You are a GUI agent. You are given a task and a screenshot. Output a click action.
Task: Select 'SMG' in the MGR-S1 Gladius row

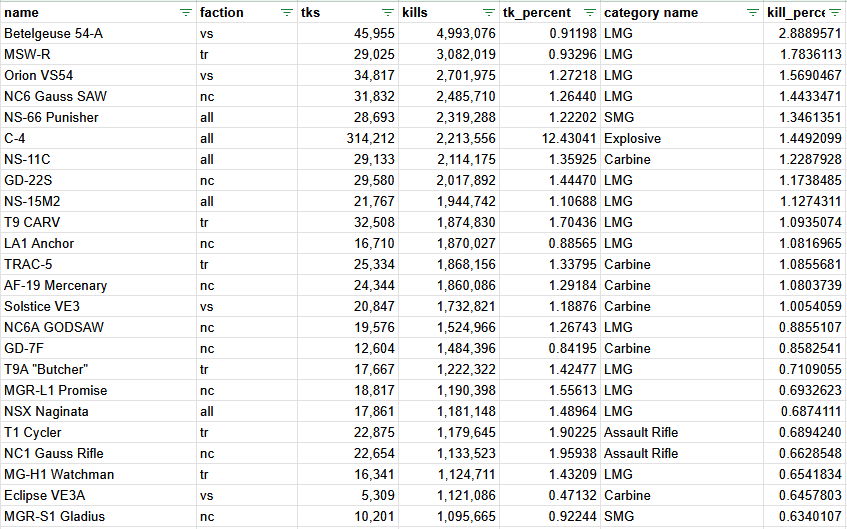click(682, 517)
